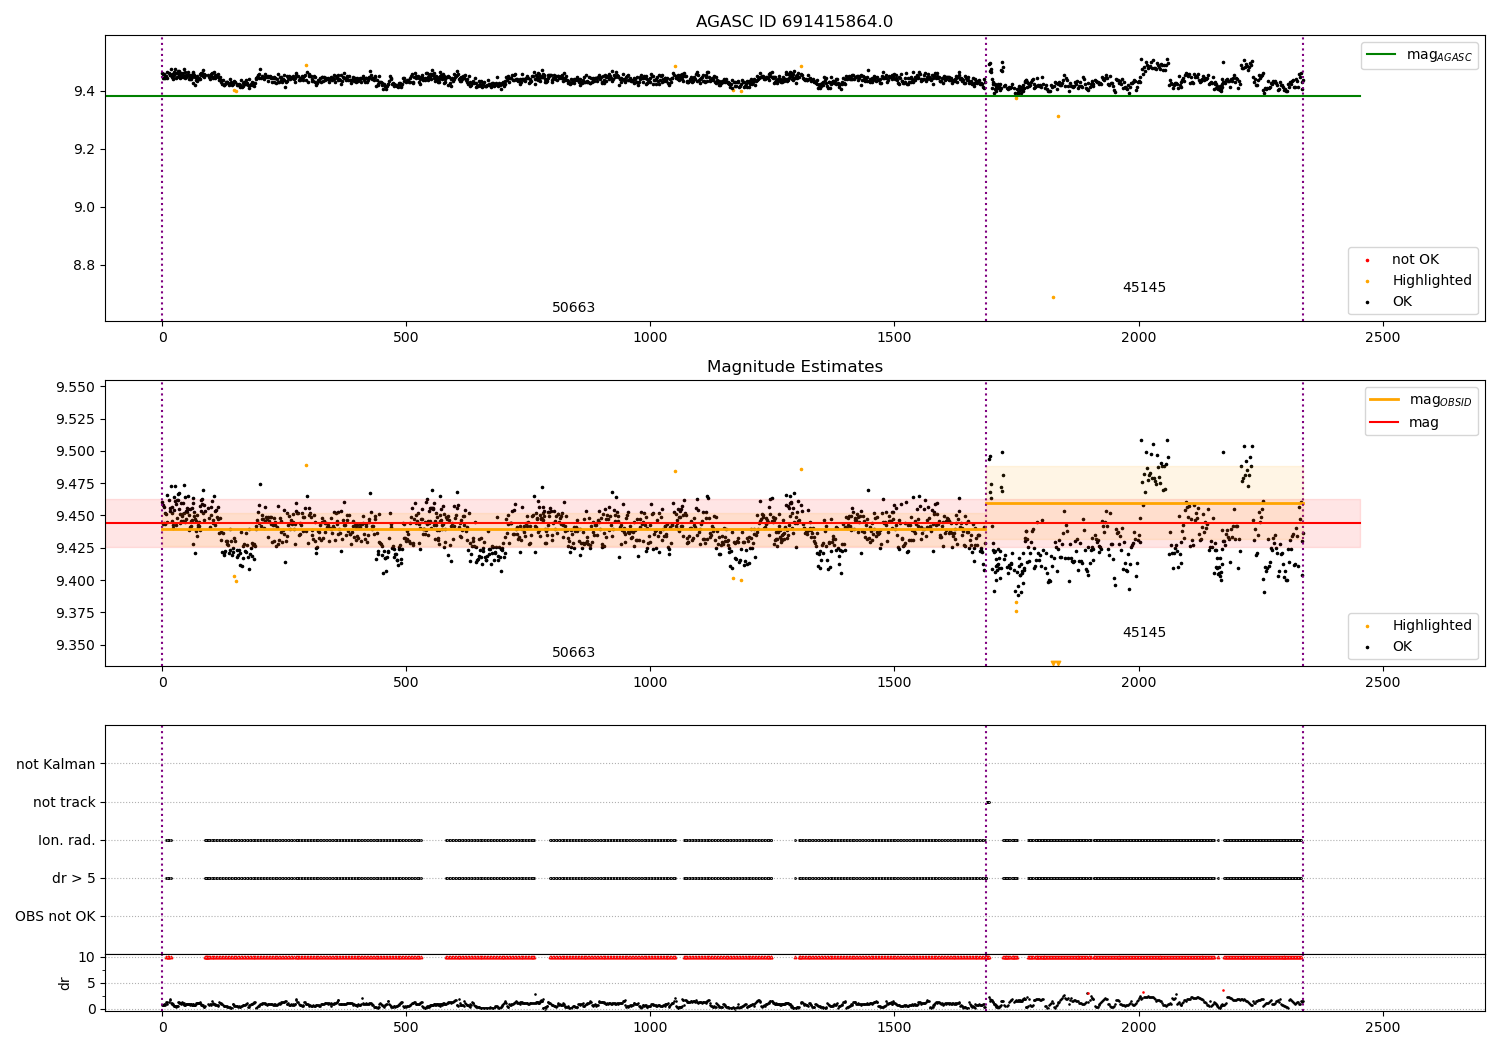Click the orange outlier point near 8.7 in the top plot

click(1053, 297)
